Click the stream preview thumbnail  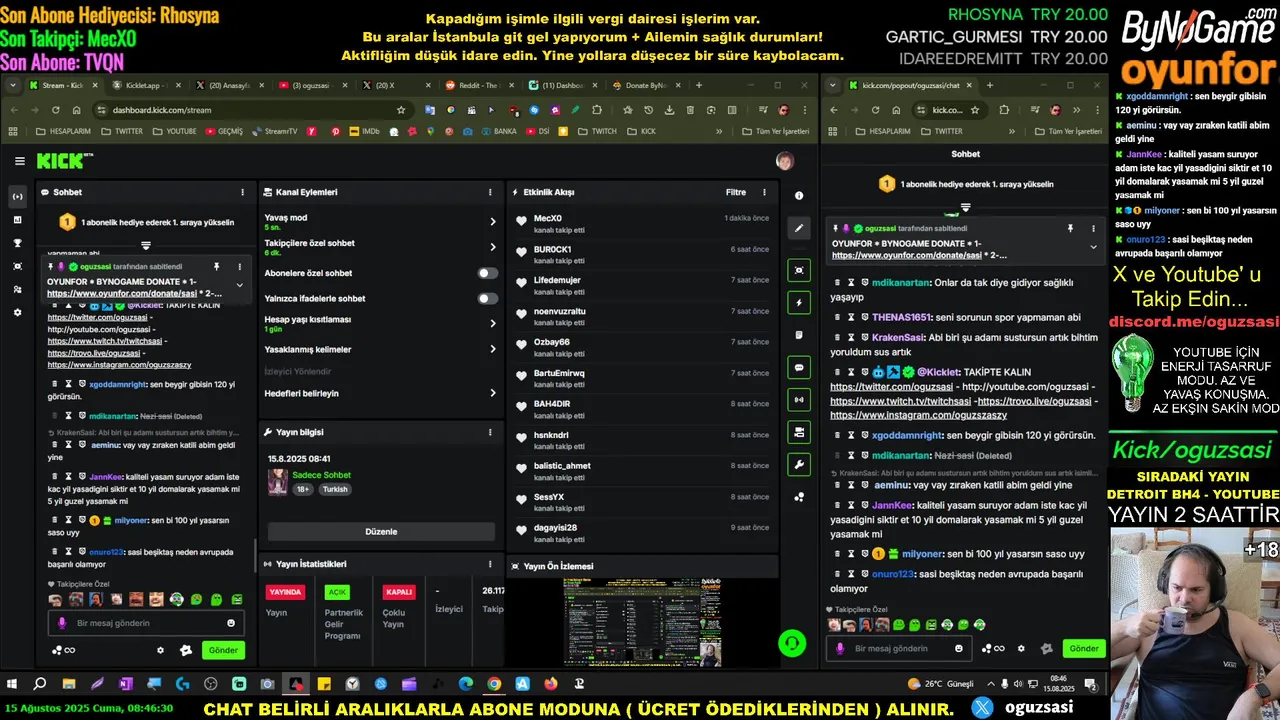[642, 622]
